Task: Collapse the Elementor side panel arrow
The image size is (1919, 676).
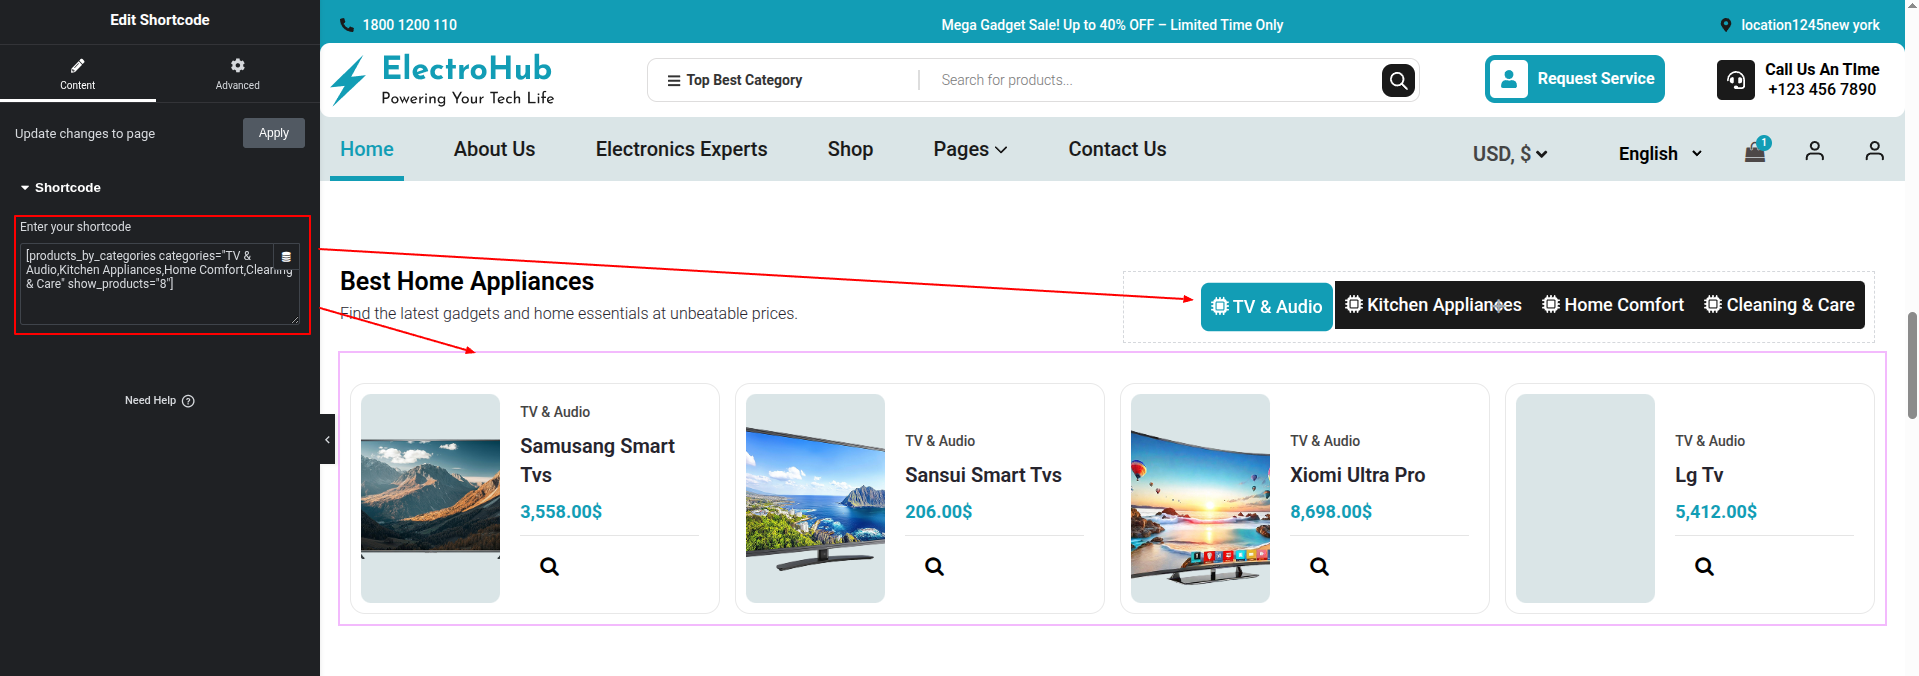Action: pyautogui.click(x=327, y=439)
